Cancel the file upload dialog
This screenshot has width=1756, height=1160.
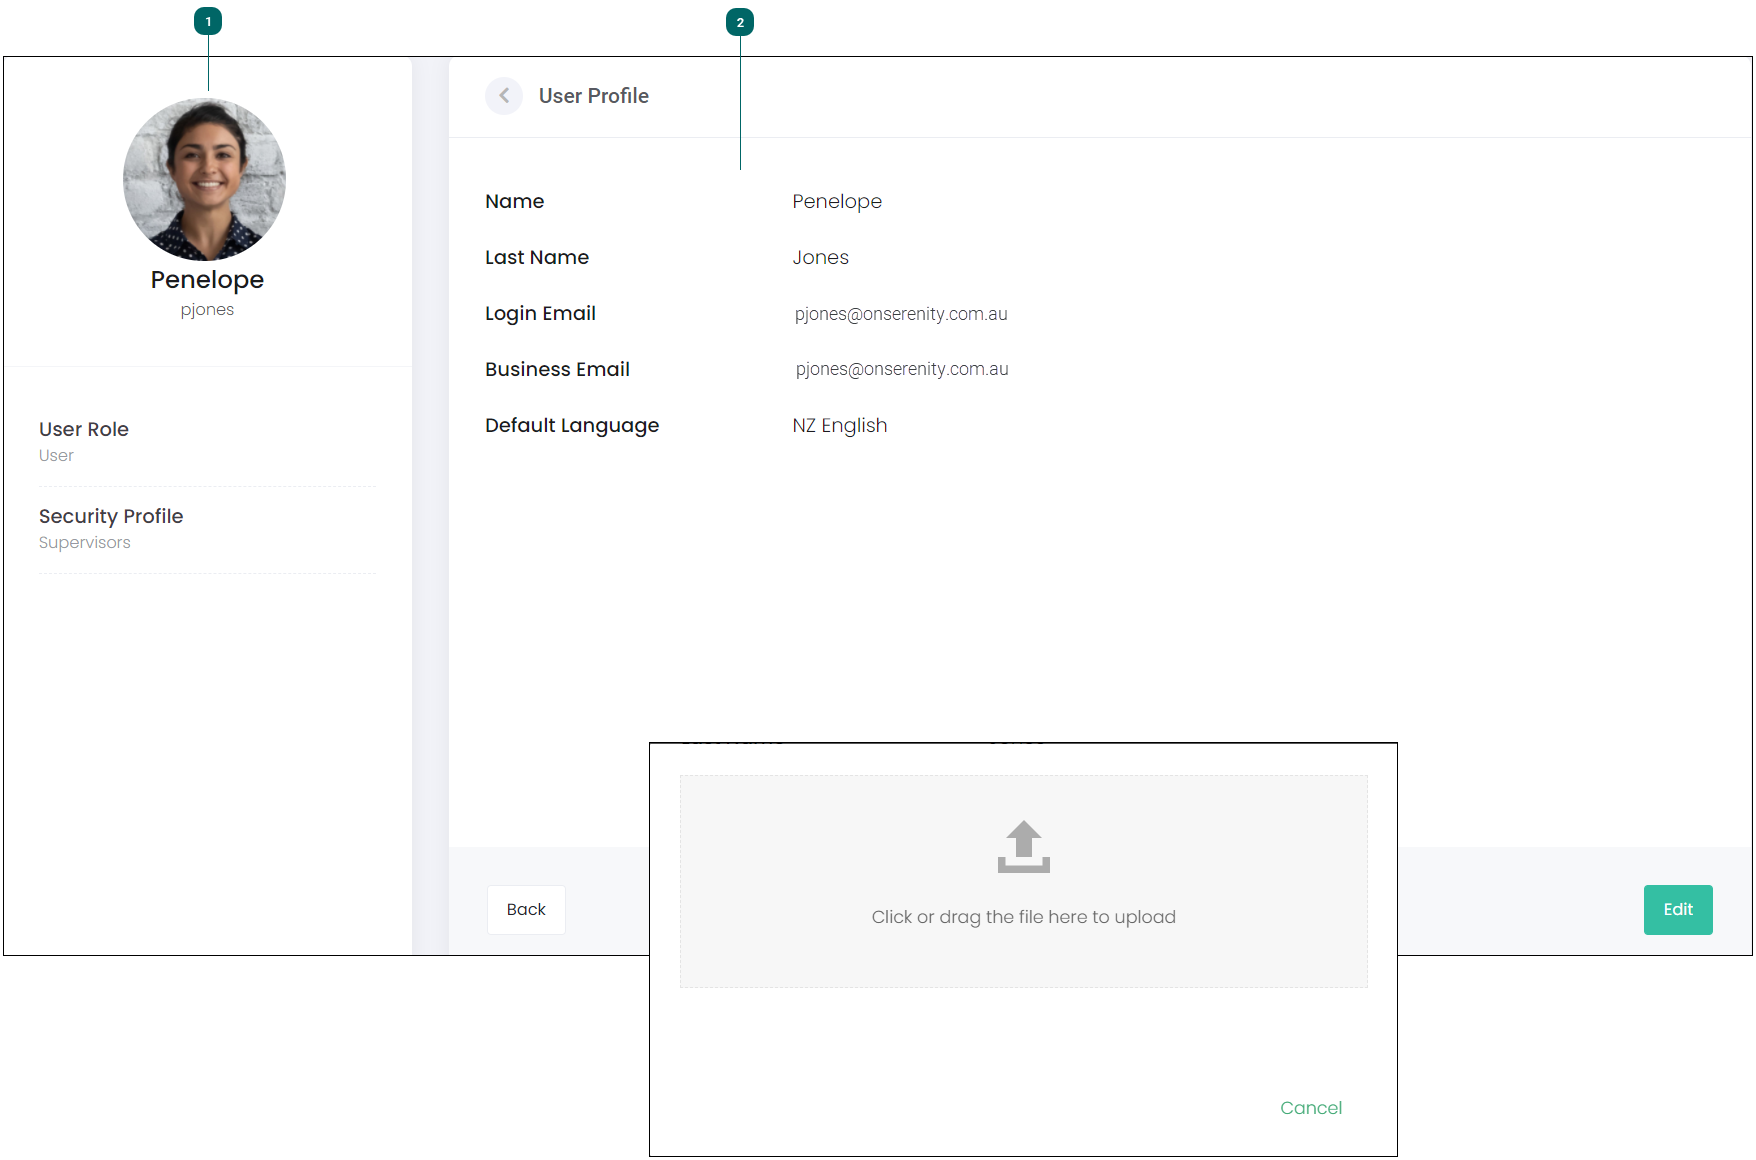[x=1311, y=1108]
